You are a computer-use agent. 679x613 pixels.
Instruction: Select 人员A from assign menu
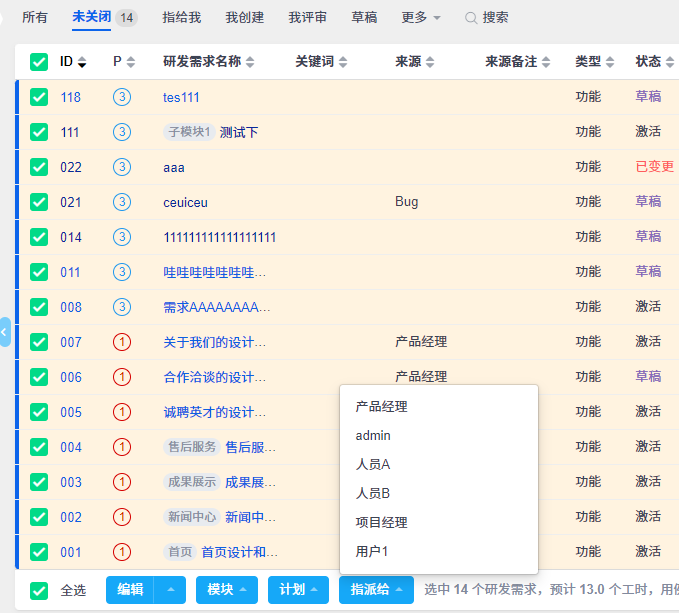(373, 464)
